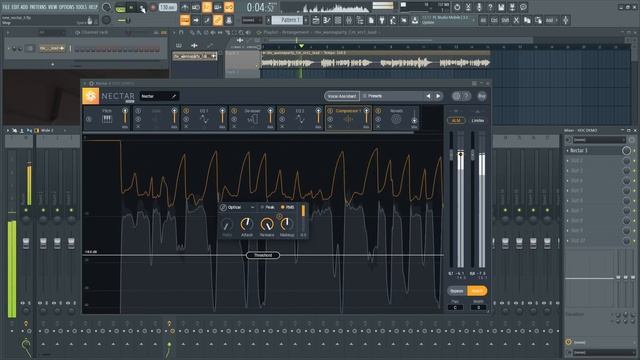This screenshot has height=360, width=640.
Task: Click the FL Studio Mobile update news panel
Action: (448, 20)
